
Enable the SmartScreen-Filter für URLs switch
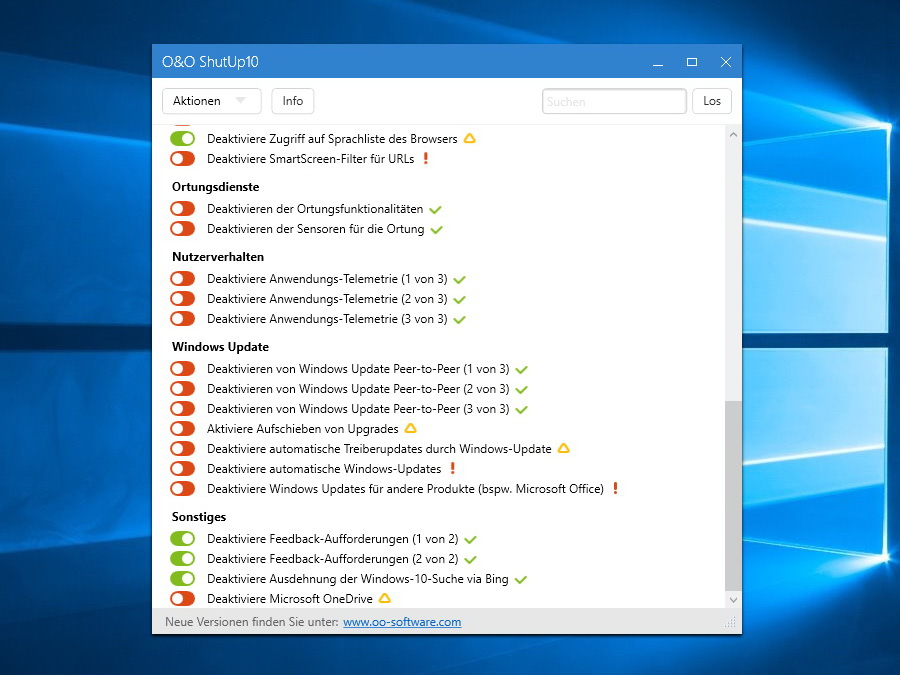[x=183, y=158]
